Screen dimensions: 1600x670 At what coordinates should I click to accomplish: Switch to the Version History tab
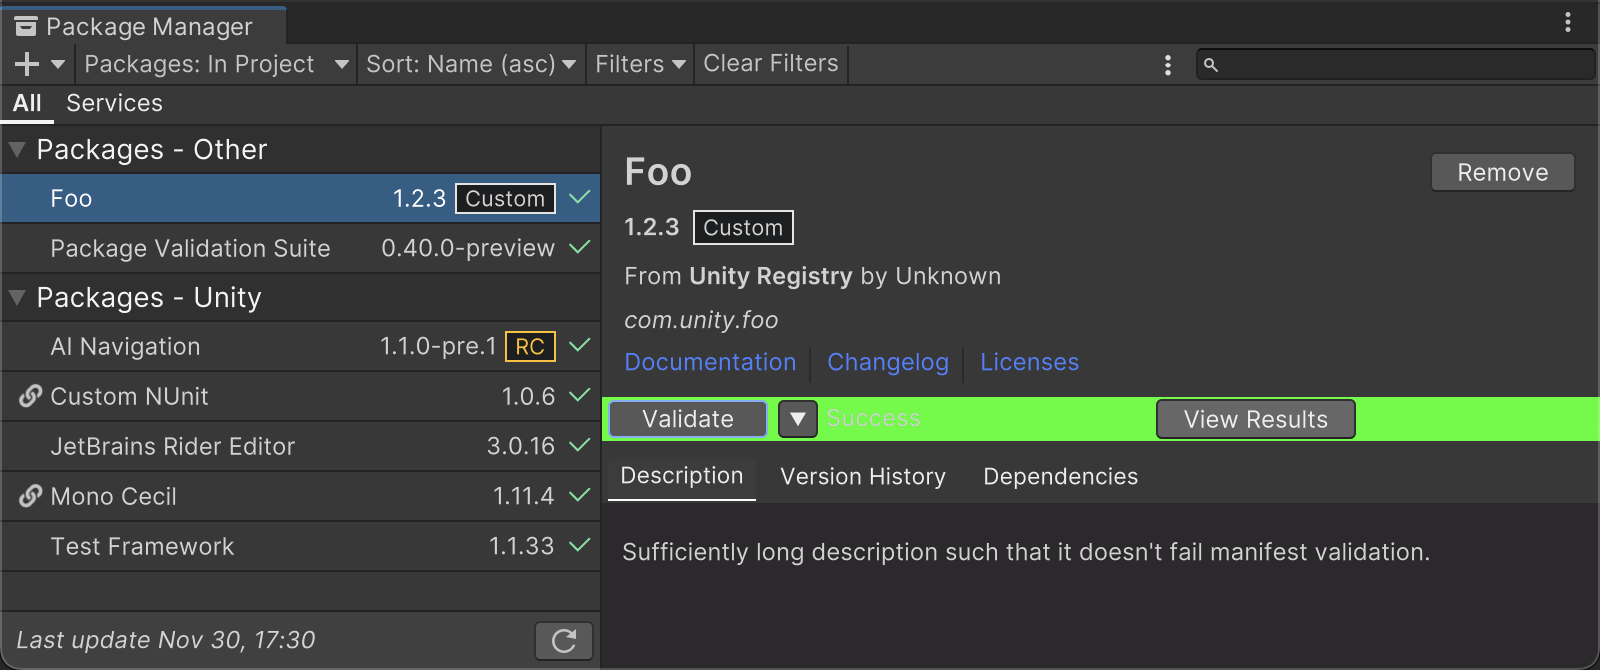coord(863,477)
